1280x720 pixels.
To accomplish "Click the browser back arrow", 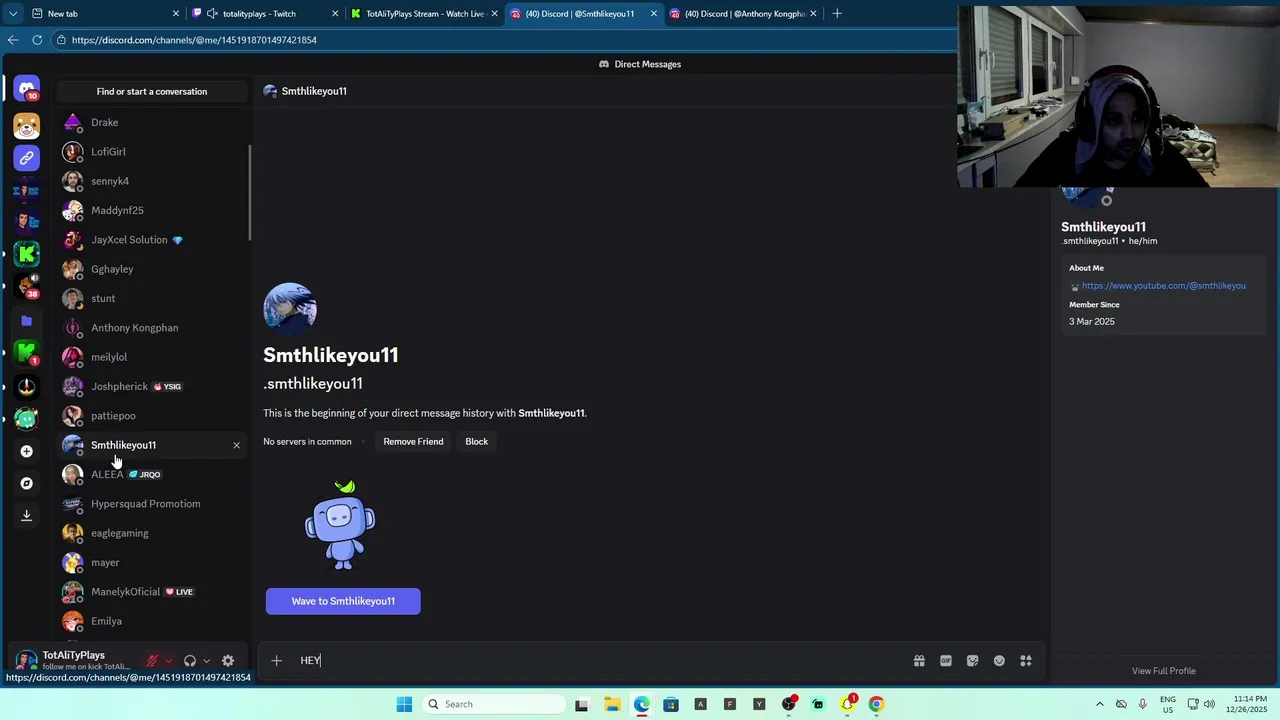I will tap(12, 40).
